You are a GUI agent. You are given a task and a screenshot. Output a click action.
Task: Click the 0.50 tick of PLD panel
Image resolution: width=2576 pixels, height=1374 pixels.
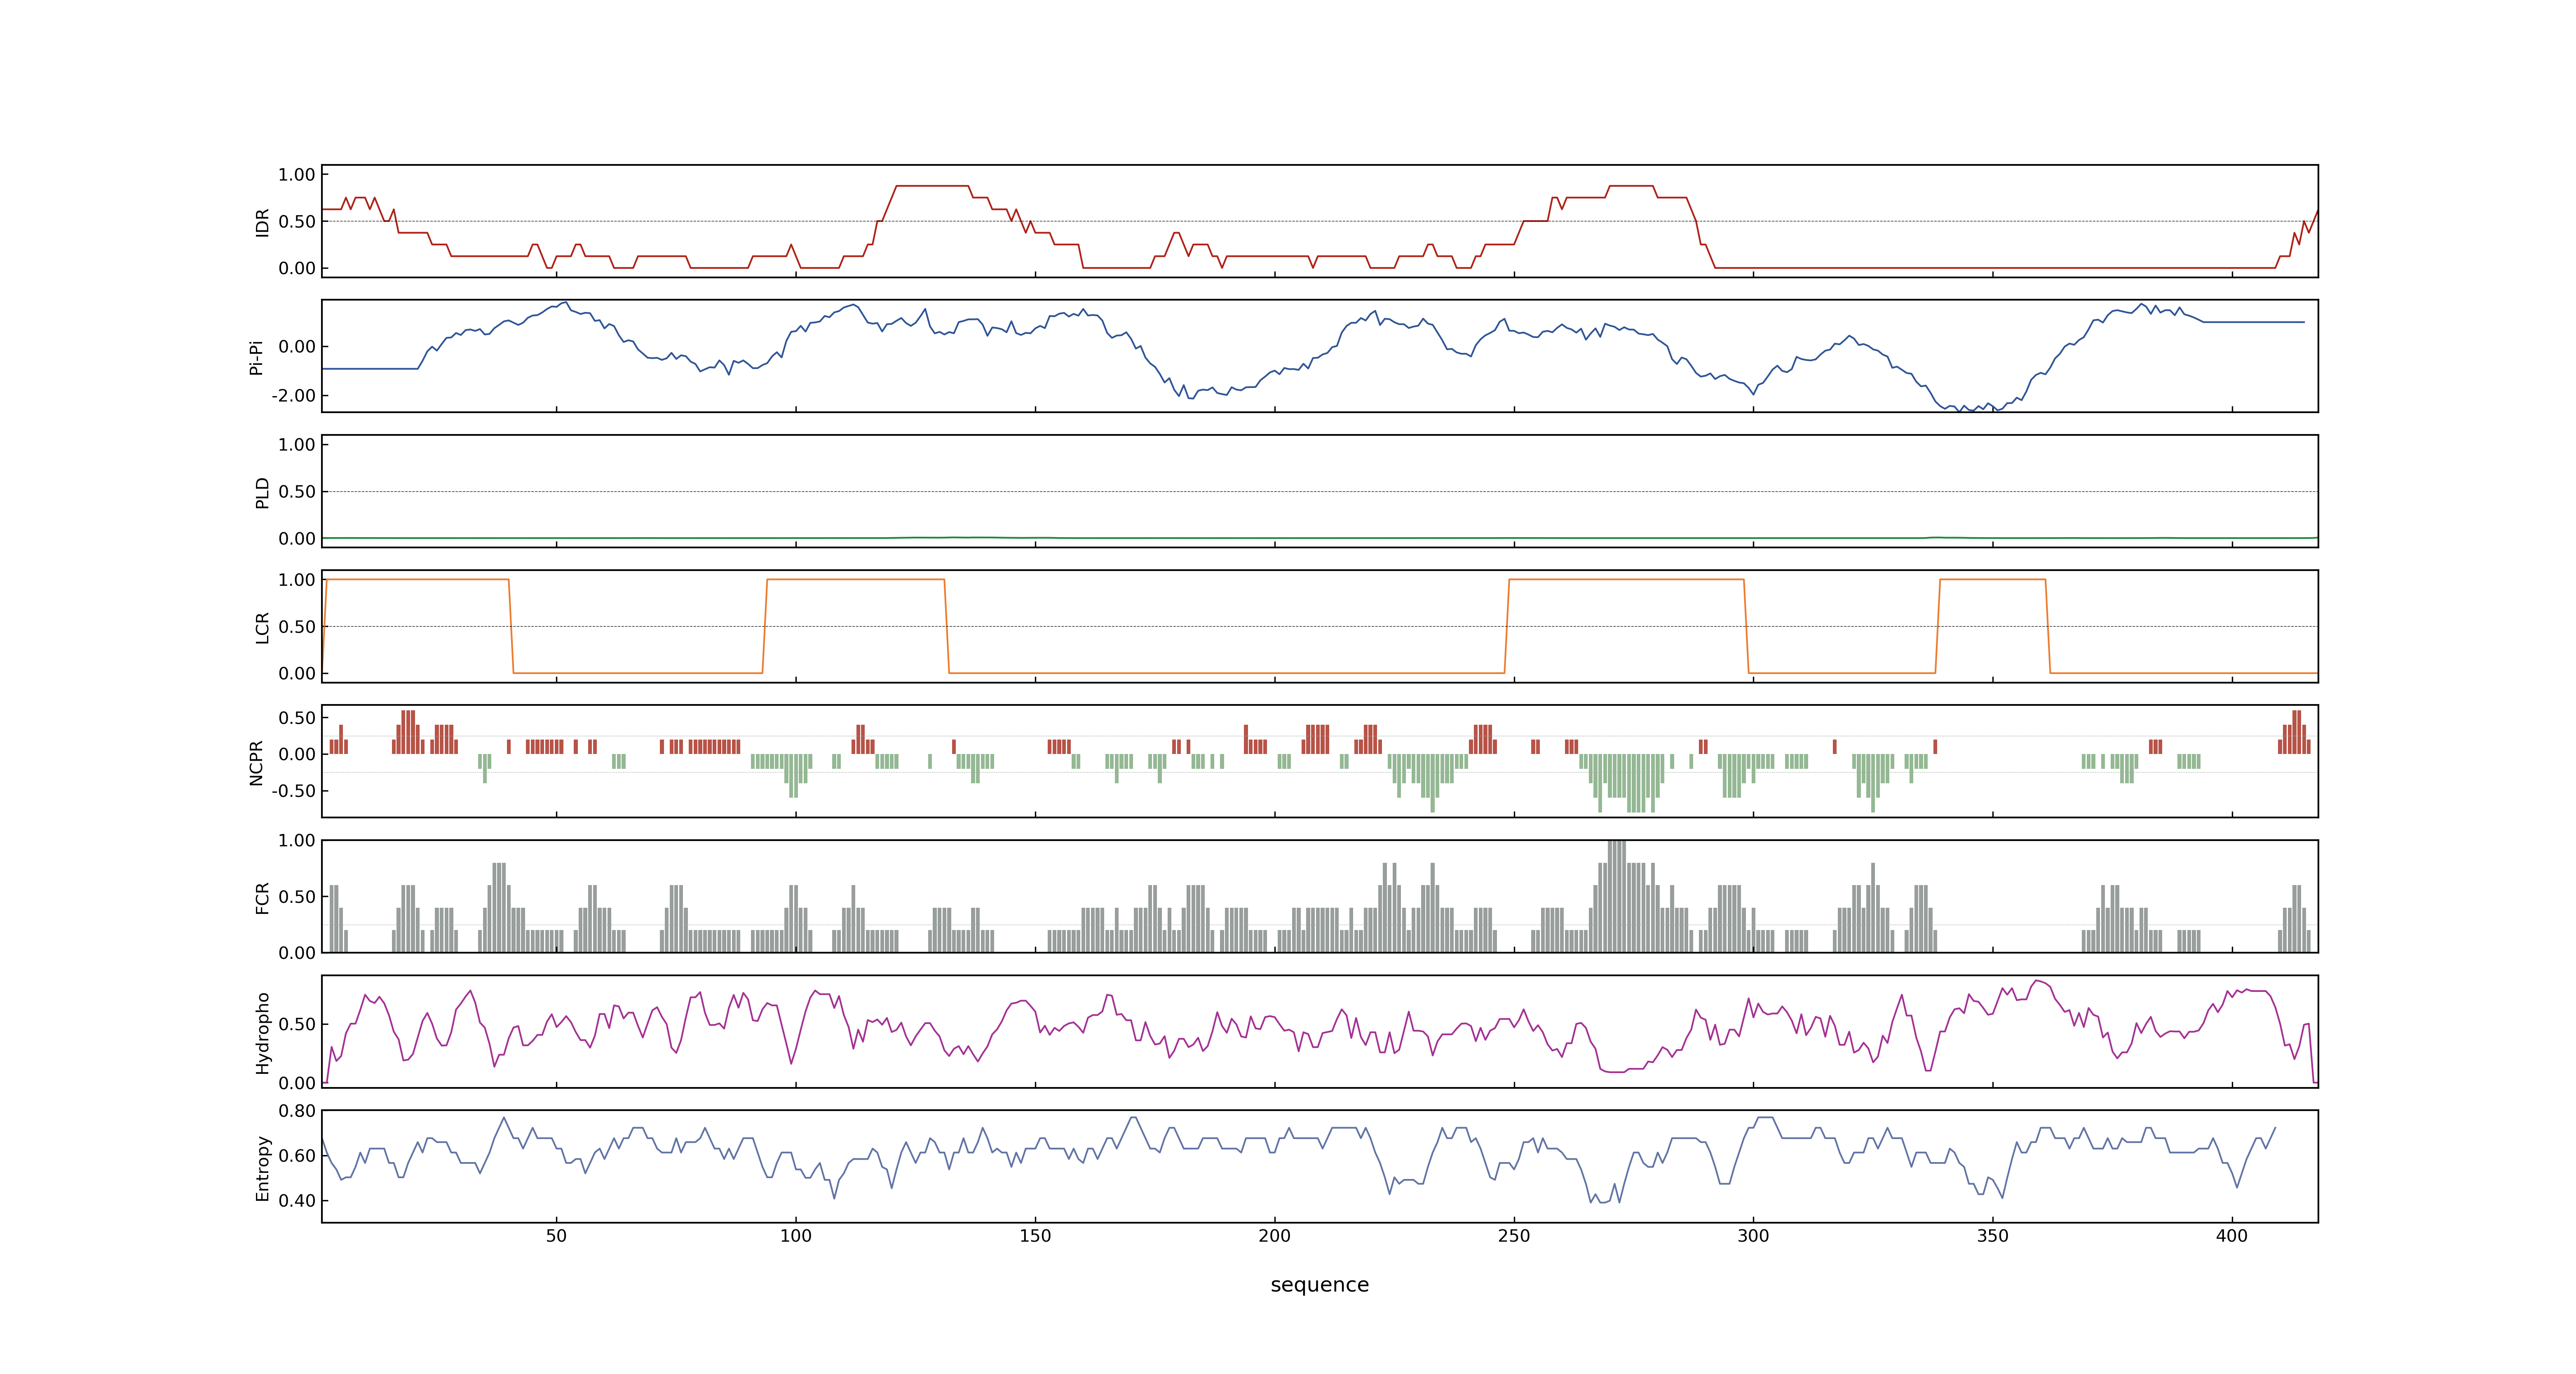297,492
